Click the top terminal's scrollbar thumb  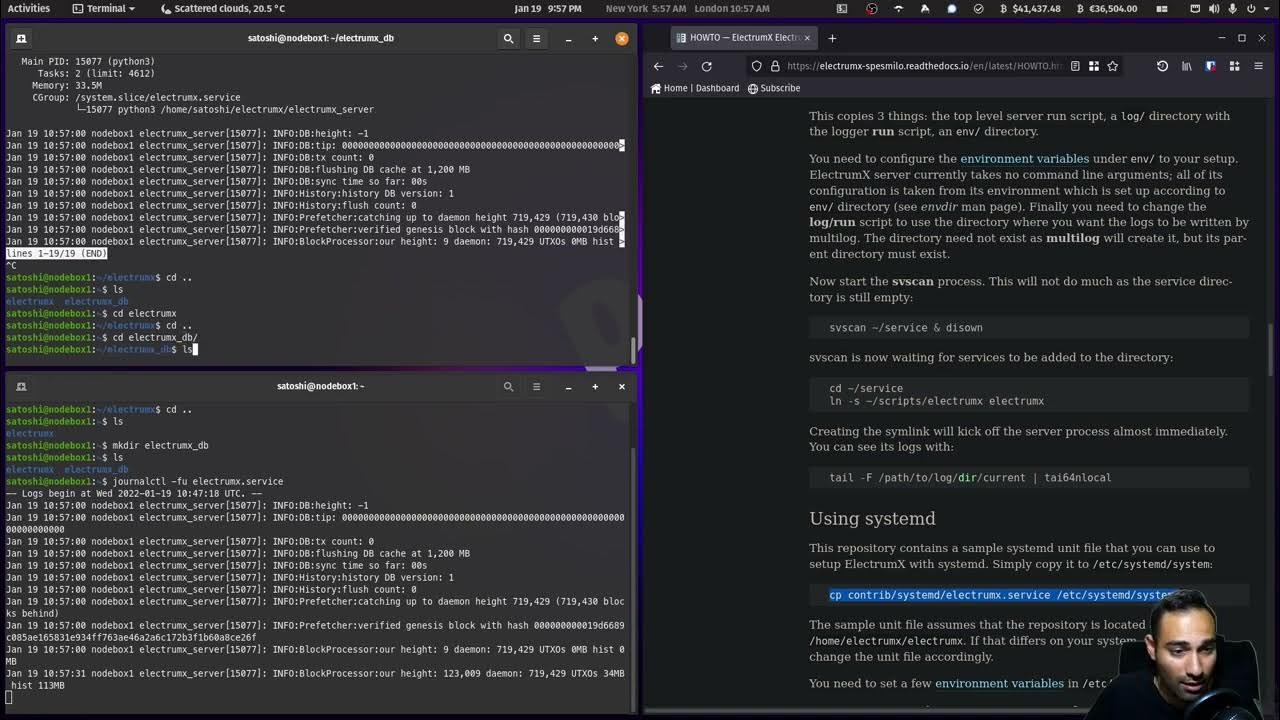[633, 350]
